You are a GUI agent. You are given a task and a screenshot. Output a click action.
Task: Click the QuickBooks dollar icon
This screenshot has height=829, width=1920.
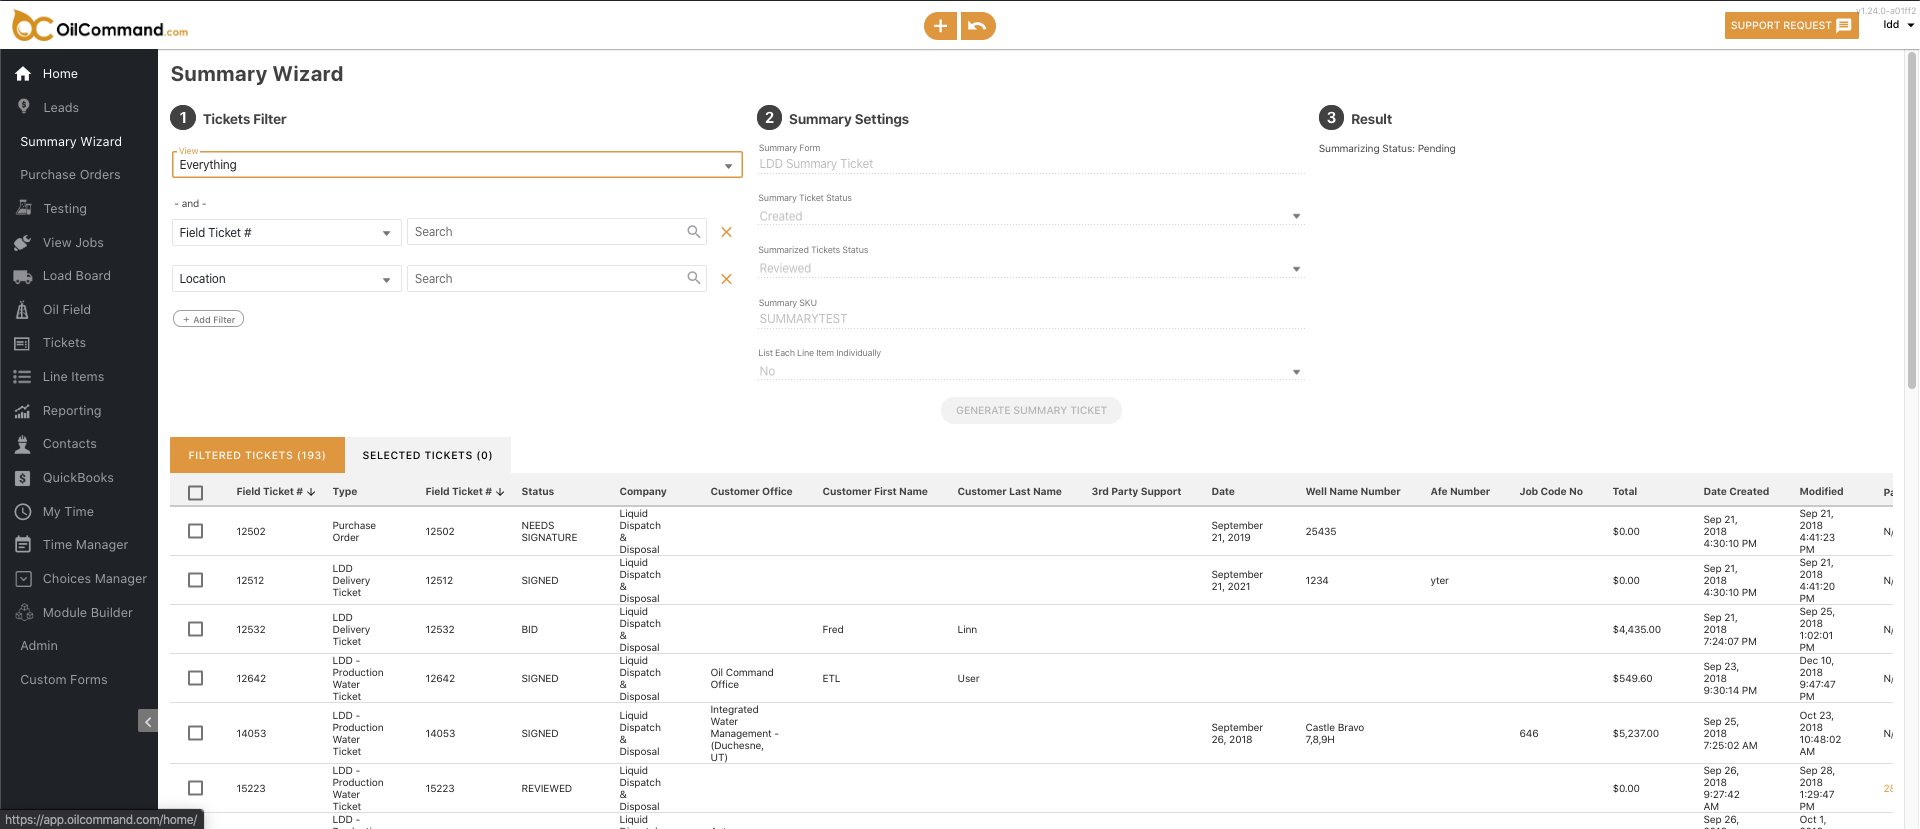click(23, 478)
